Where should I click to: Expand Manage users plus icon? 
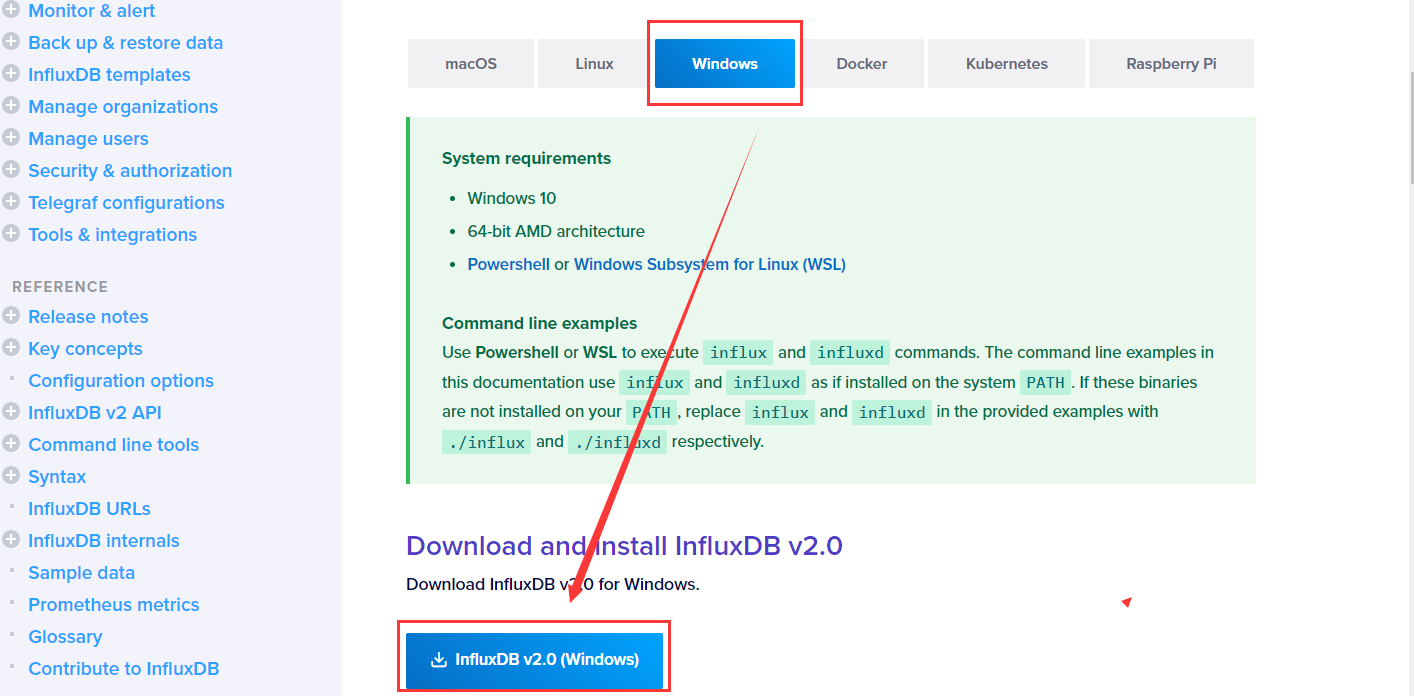(11, 138)
